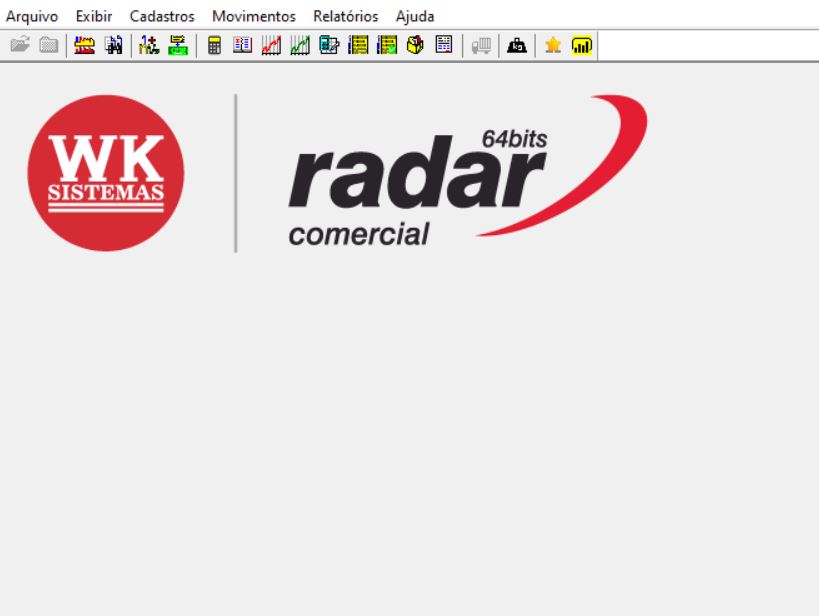
Task: Open the Movimentos menu
Action: click(x=254, y=16)
